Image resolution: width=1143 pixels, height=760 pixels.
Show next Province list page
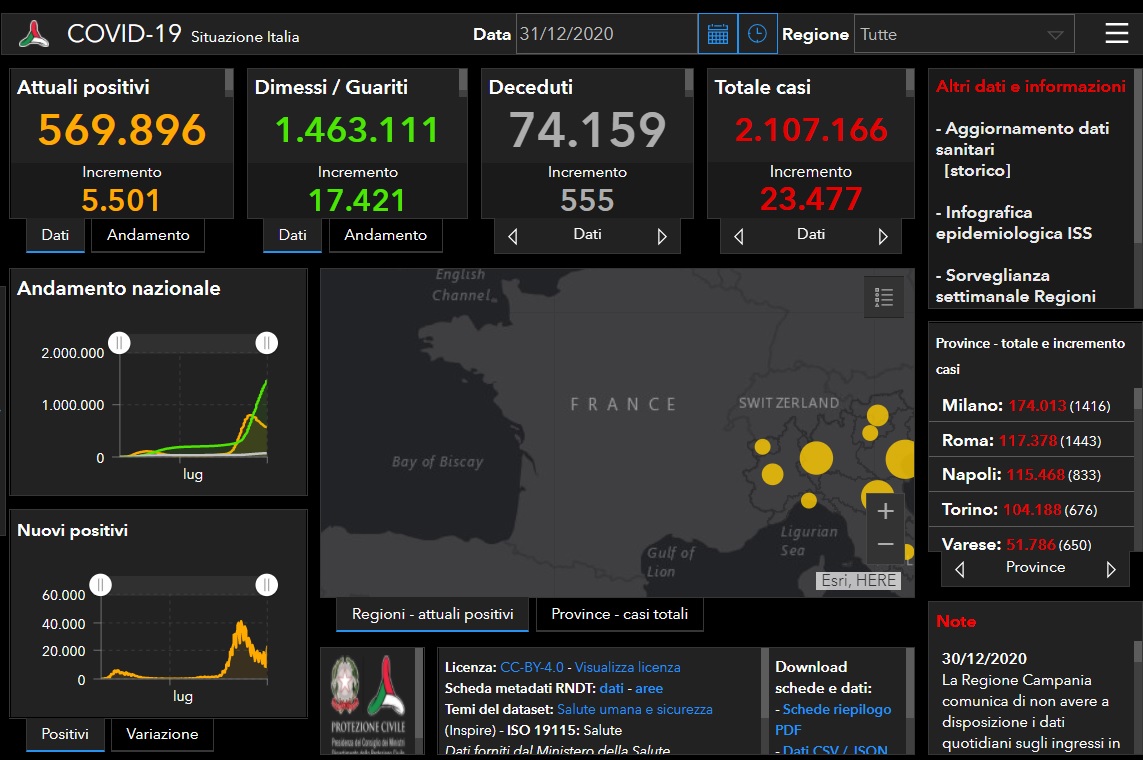[x=1110, y=569]
